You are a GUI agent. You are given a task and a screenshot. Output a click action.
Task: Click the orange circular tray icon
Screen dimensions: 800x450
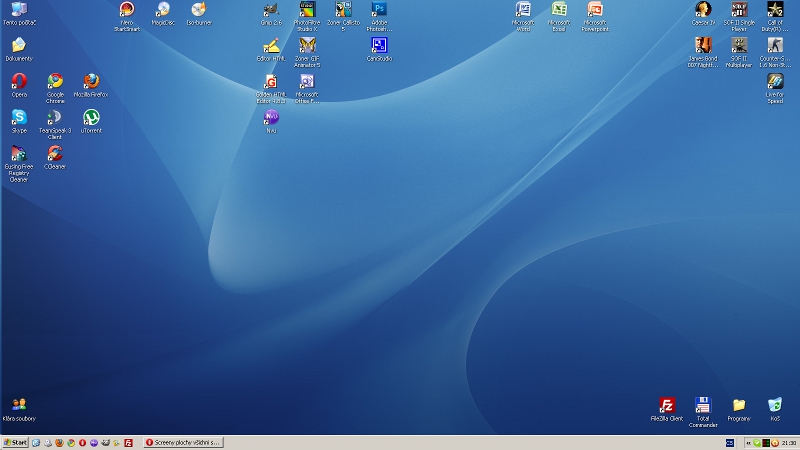[x=774, y=443]
